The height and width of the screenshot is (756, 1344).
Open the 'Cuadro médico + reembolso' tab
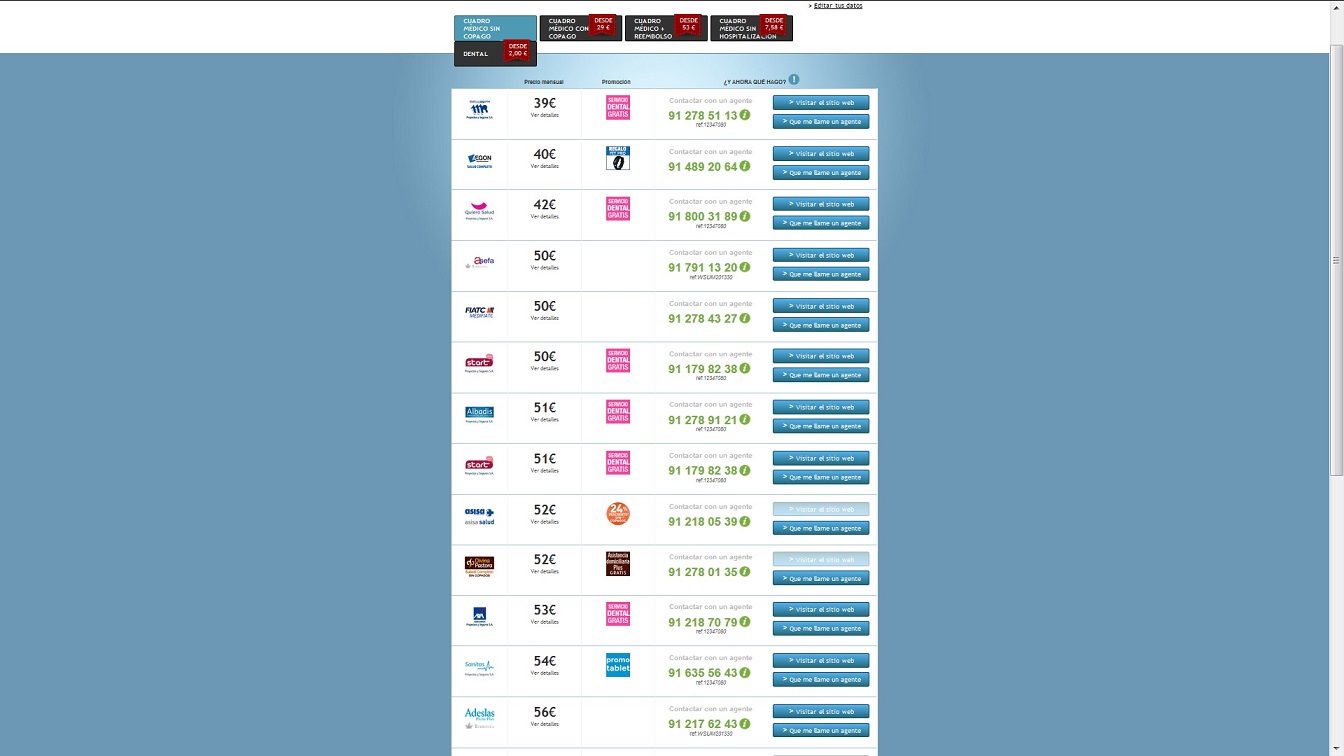(666, 28)
